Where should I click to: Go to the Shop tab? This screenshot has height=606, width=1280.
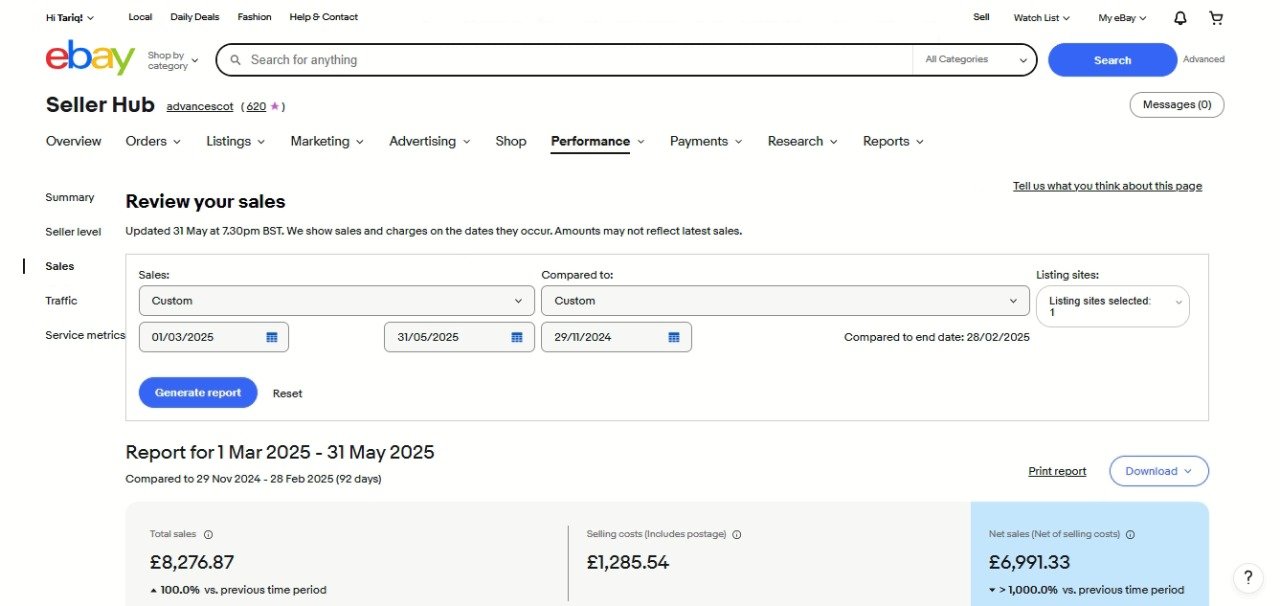(511, 142)
